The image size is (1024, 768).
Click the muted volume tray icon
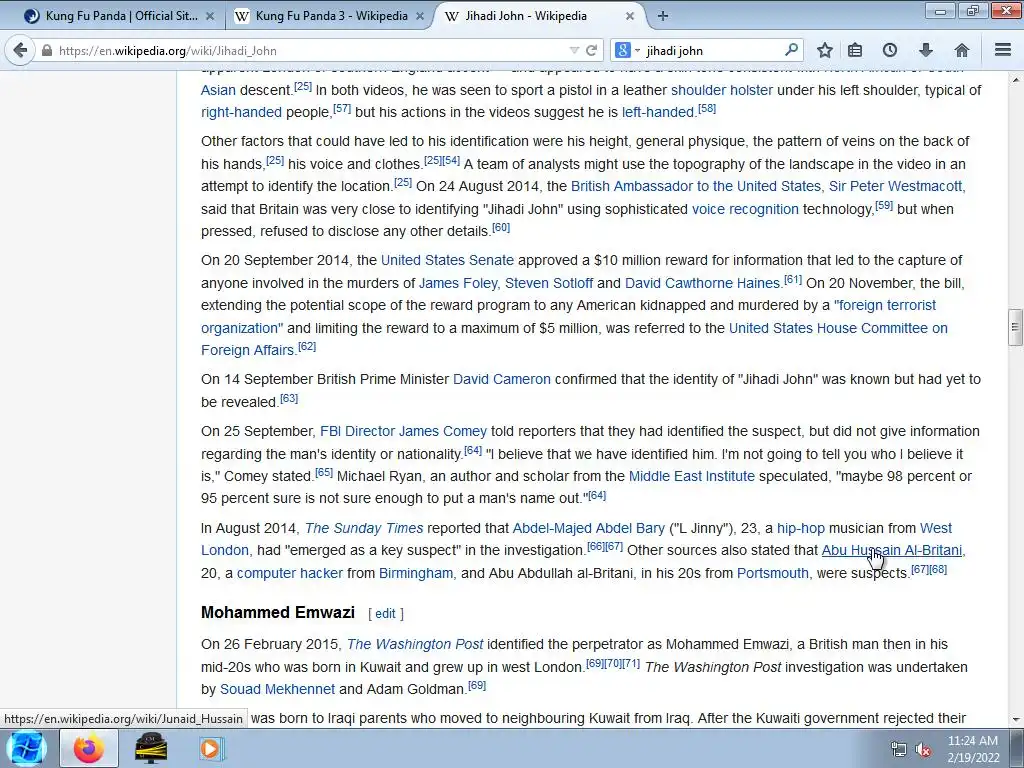[x=923, y=749]
